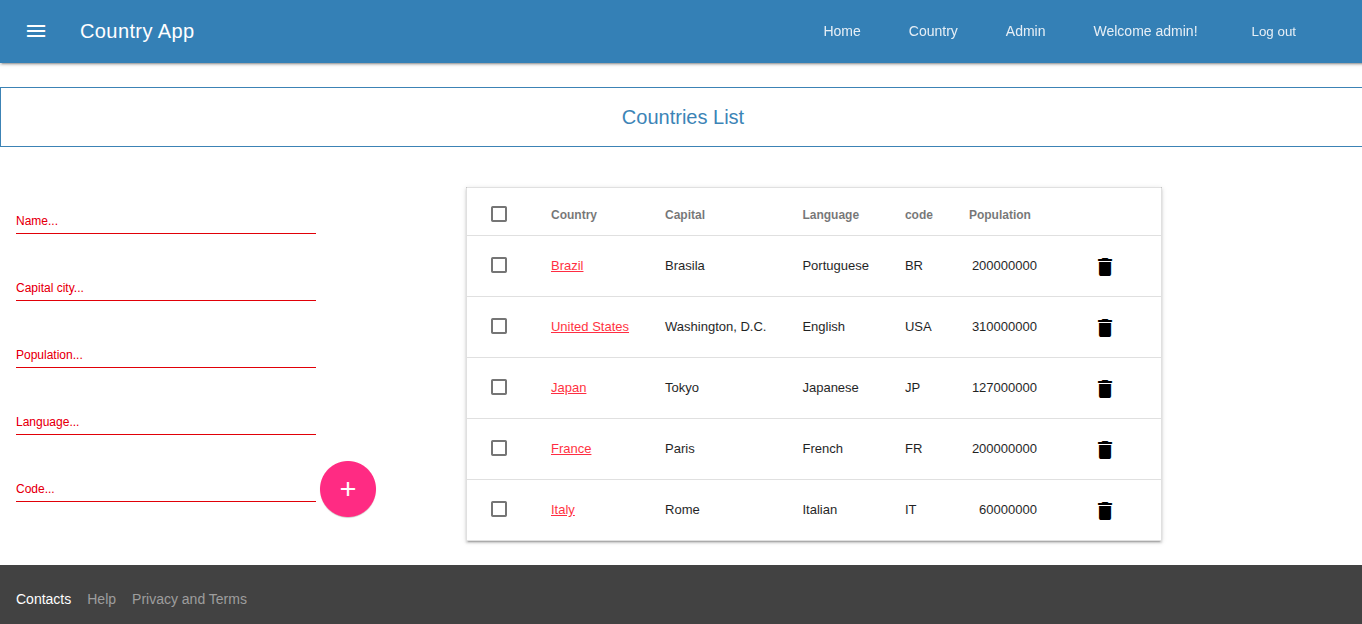Image resolution: width=1362 pixels, height=624 pixels.
Task: Go to the Home menu item
Action: pyautogui.click(x=841, y=31)
